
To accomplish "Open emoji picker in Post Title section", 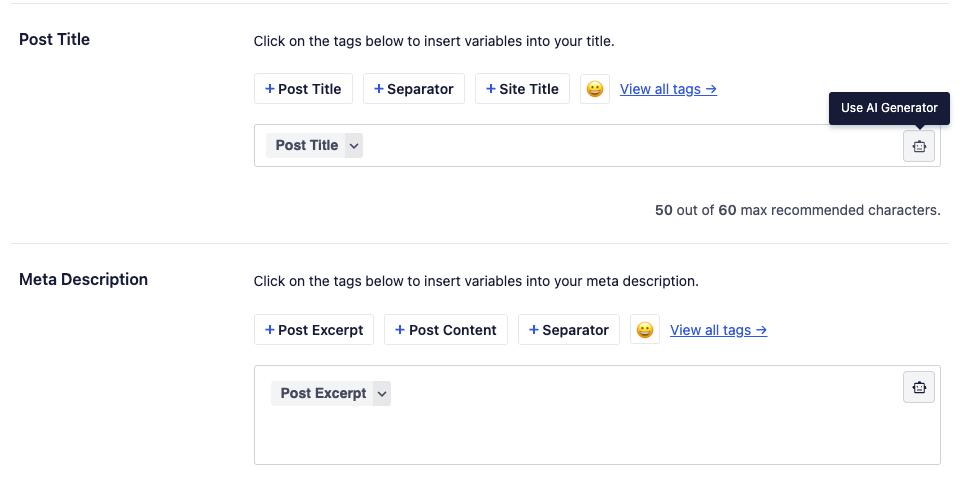I will (x=595, y=89).
